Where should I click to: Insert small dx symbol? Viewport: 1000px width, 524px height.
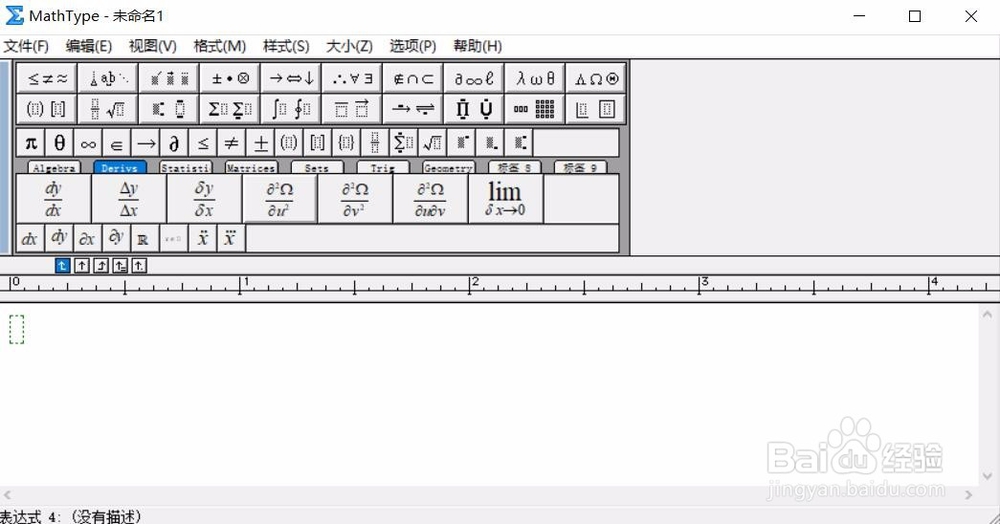click(x=30, y=238)
